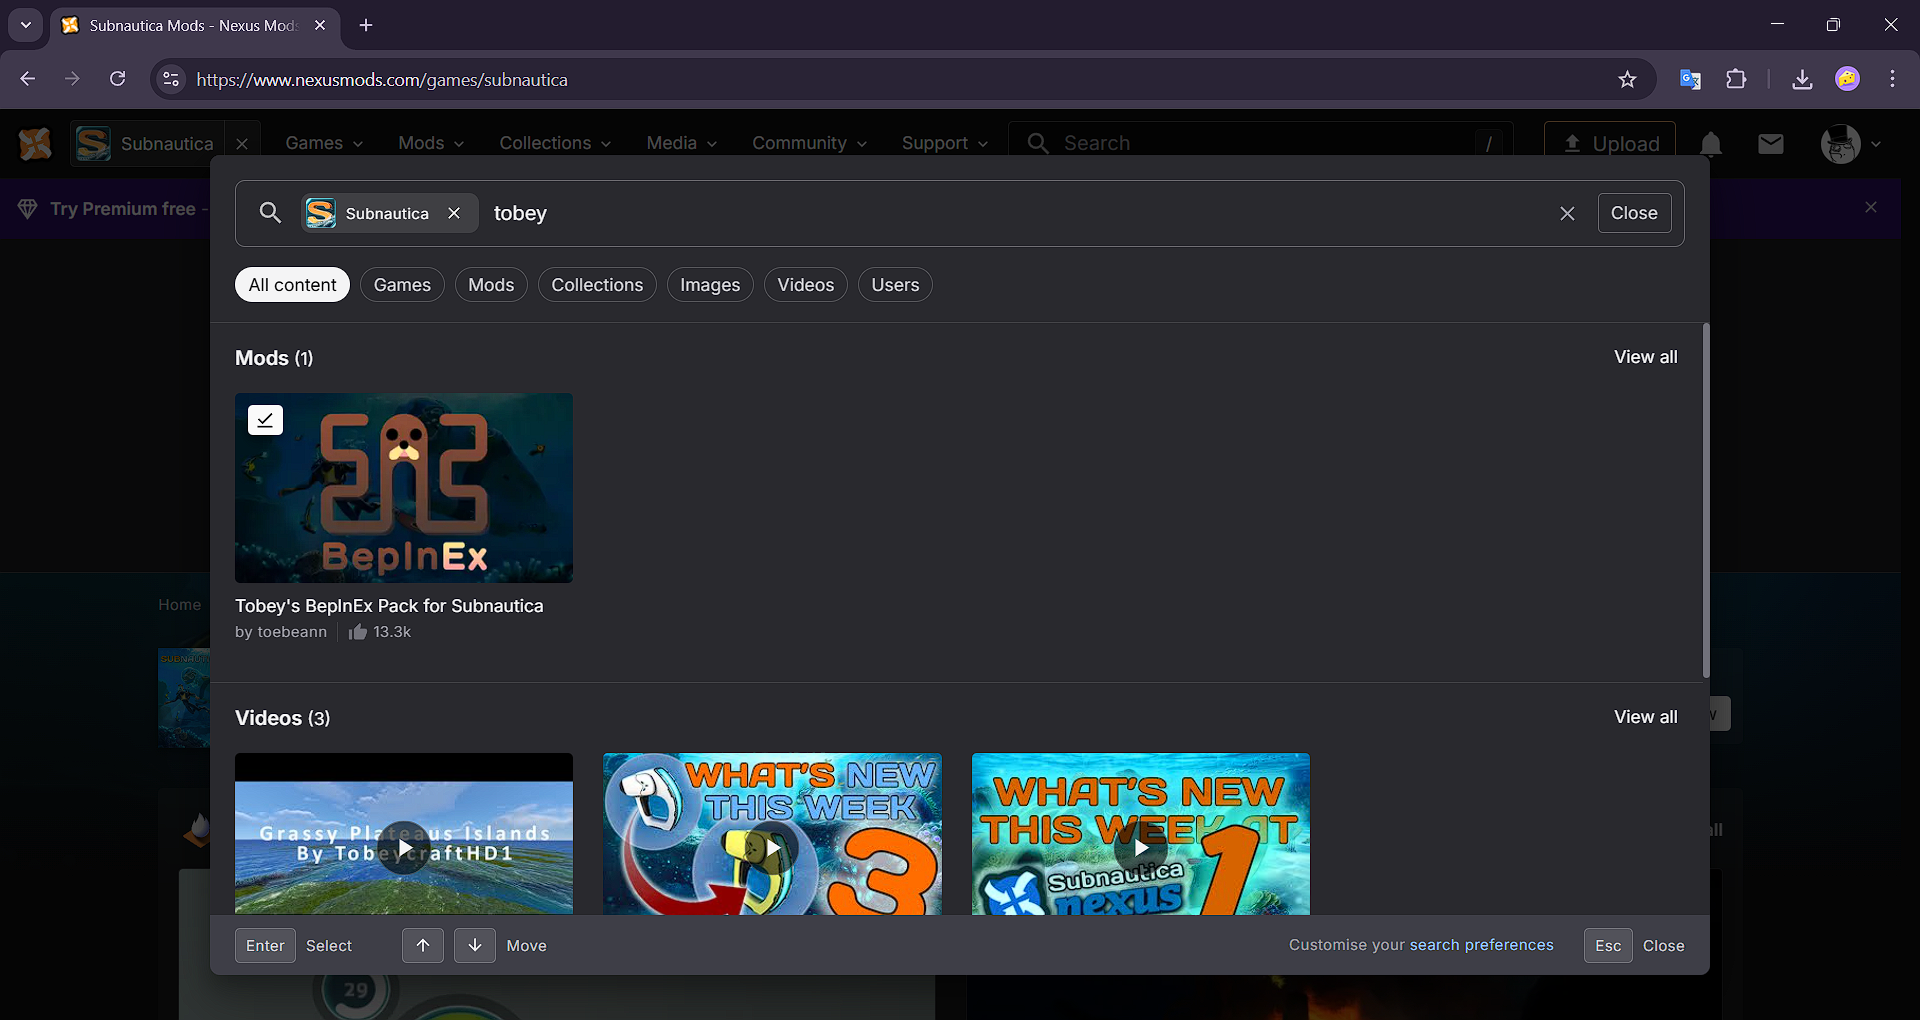View all Videos results
This screenshot has width=1920, height=1020.
click(x=1646, y=717)
